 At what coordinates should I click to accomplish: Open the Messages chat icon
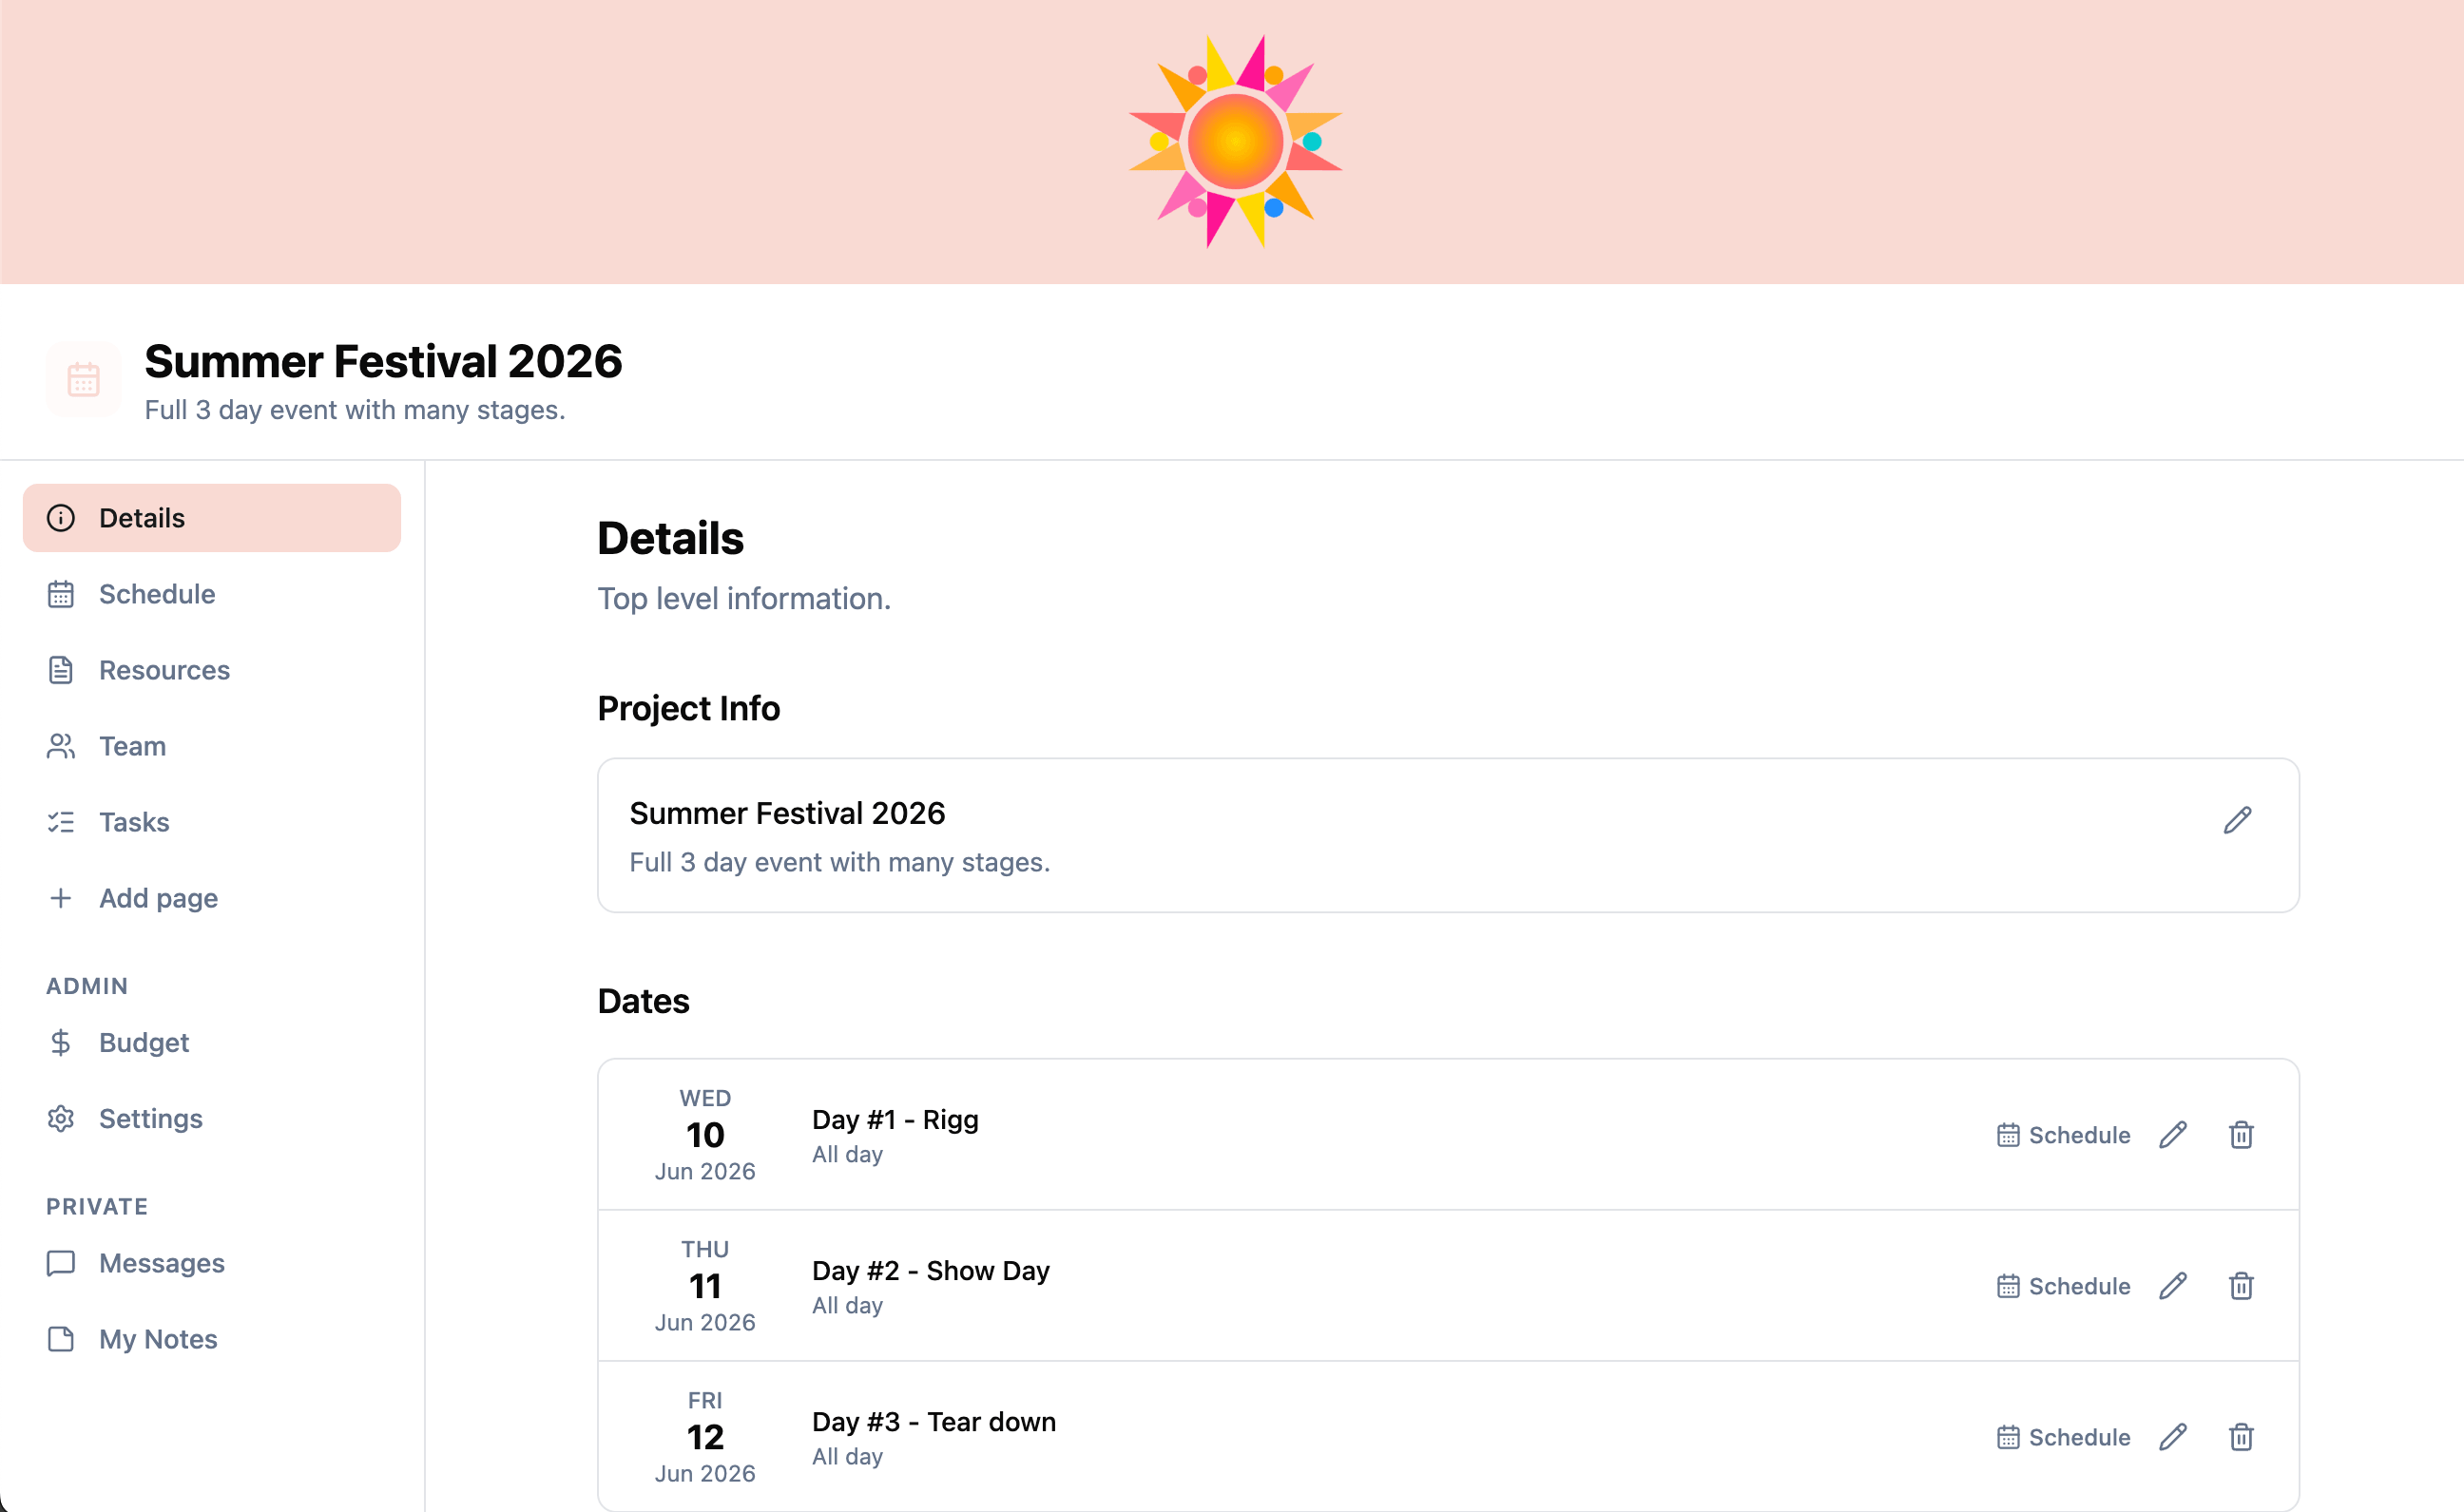[x=61, y=1263]
